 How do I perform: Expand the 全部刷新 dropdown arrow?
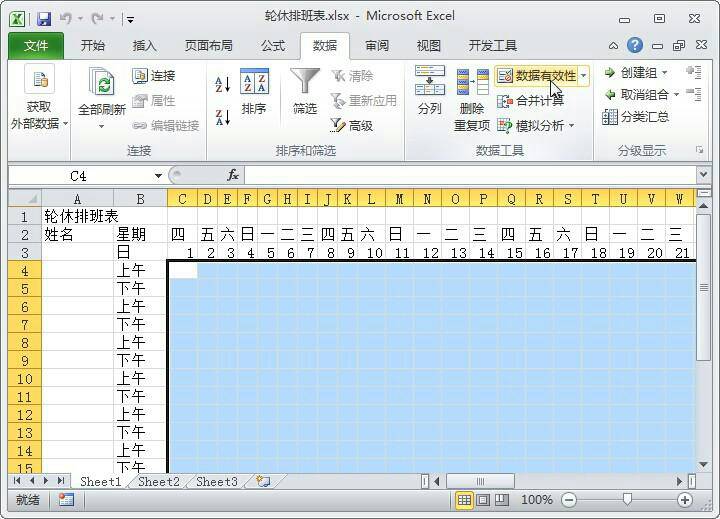click(101, 126)
